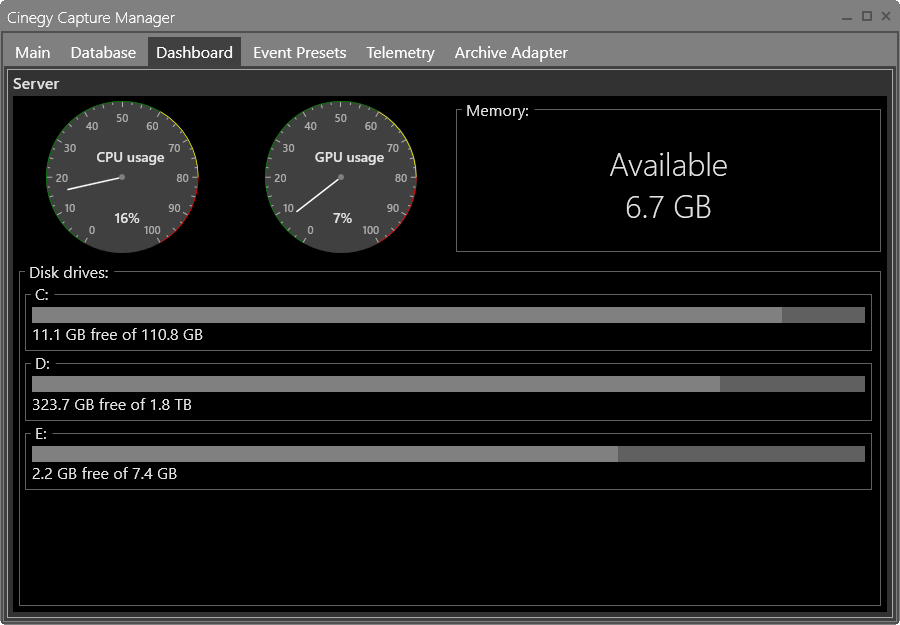Select the Event Presets tab
Image resolution: width=900 pixels, height=625 pixels.
[299, 52]
